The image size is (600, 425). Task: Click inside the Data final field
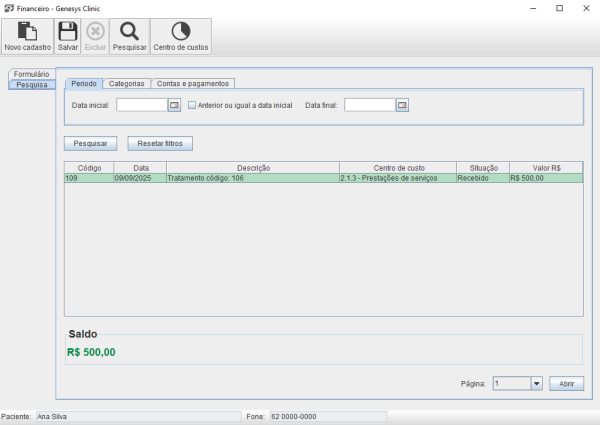pyautogui.click(x=369, y=104)
